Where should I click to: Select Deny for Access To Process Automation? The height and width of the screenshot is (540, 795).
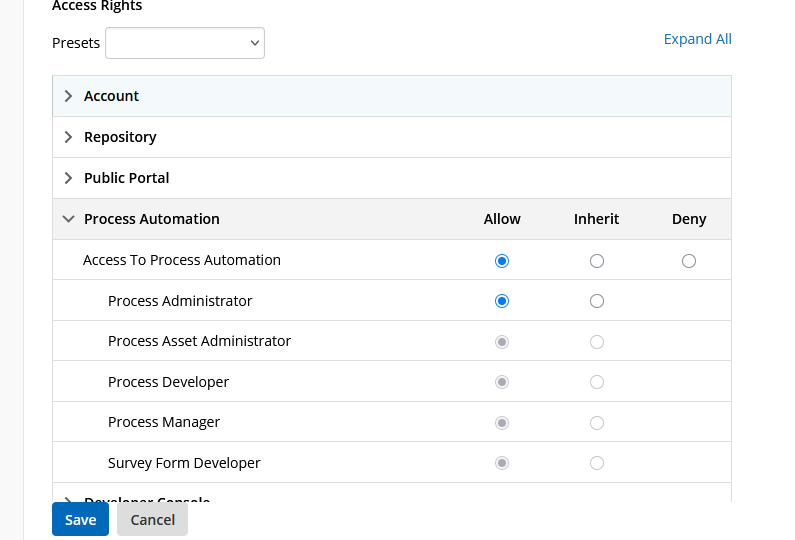[689, 261]
